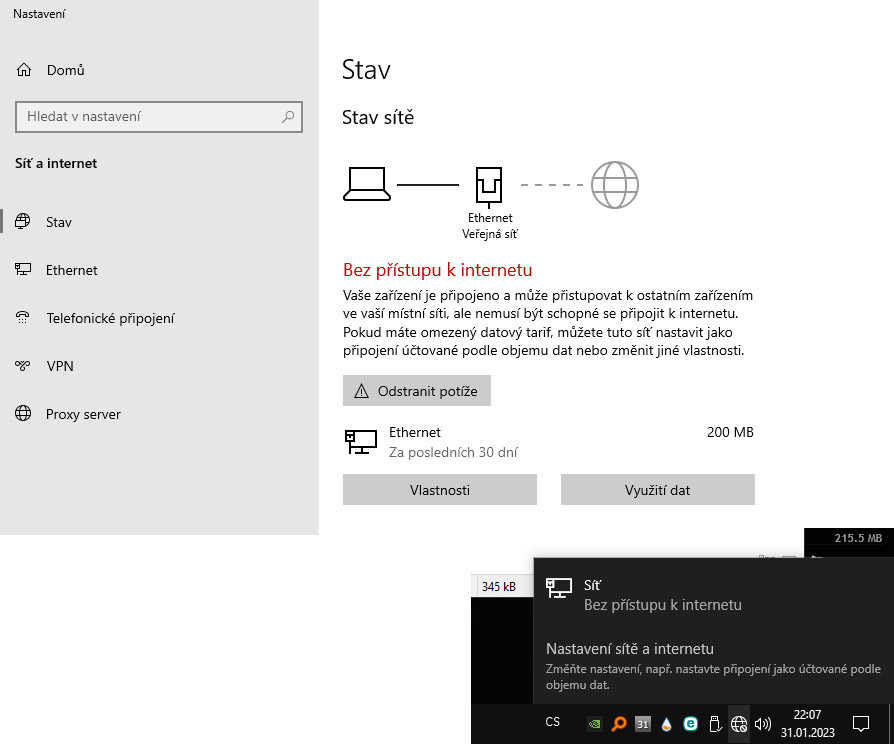The width and height of the screenshot is (894, 744).
Task: Open the Ethernet settings page in sidebar
Action: [71, 270]
